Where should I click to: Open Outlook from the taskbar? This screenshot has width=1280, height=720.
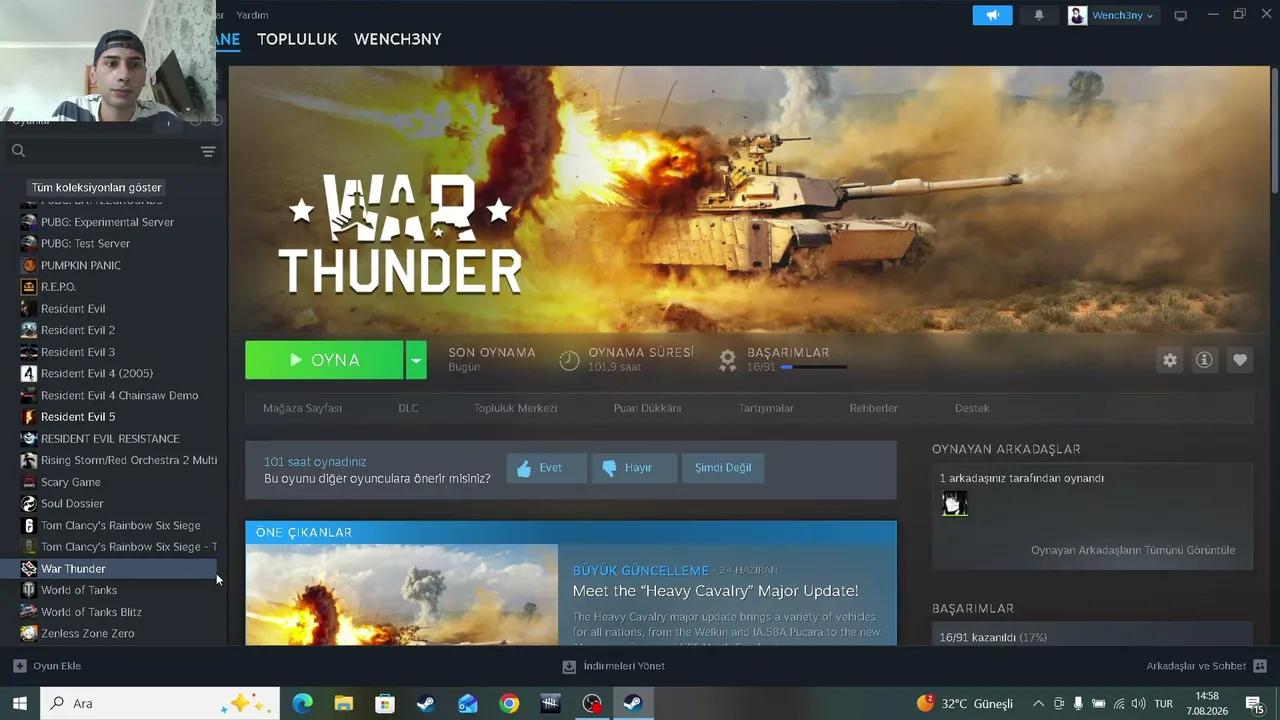pos(468,704)
